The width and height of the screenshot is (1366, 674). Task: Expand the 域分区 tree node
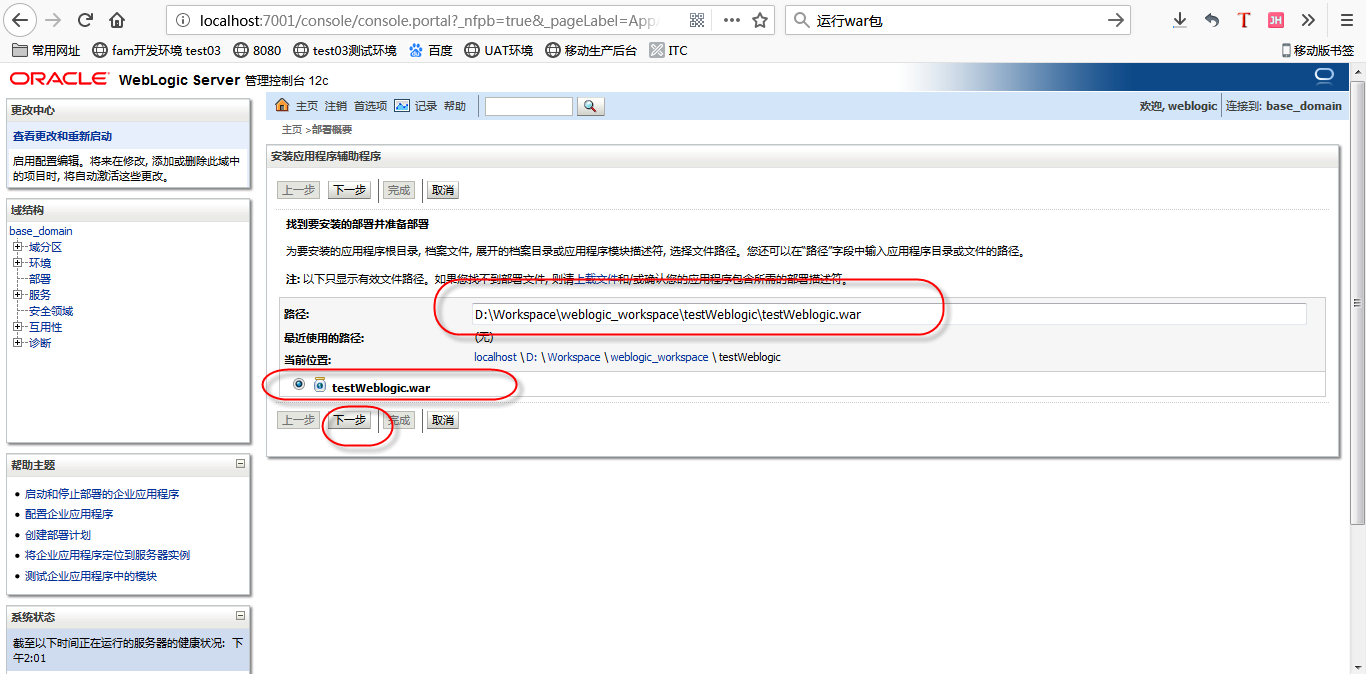point(17,247)
